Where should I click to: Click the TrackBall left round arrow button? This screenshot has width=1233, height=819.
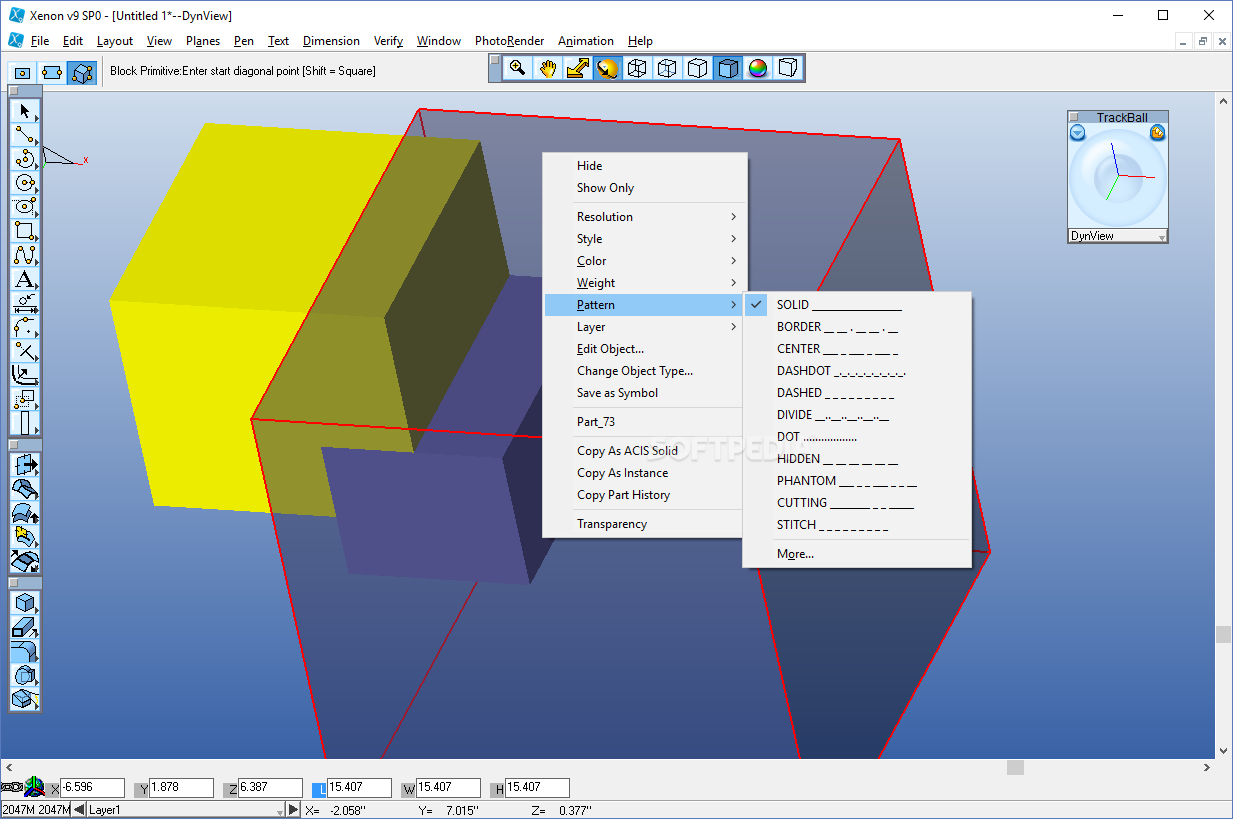pos(1077,132)
